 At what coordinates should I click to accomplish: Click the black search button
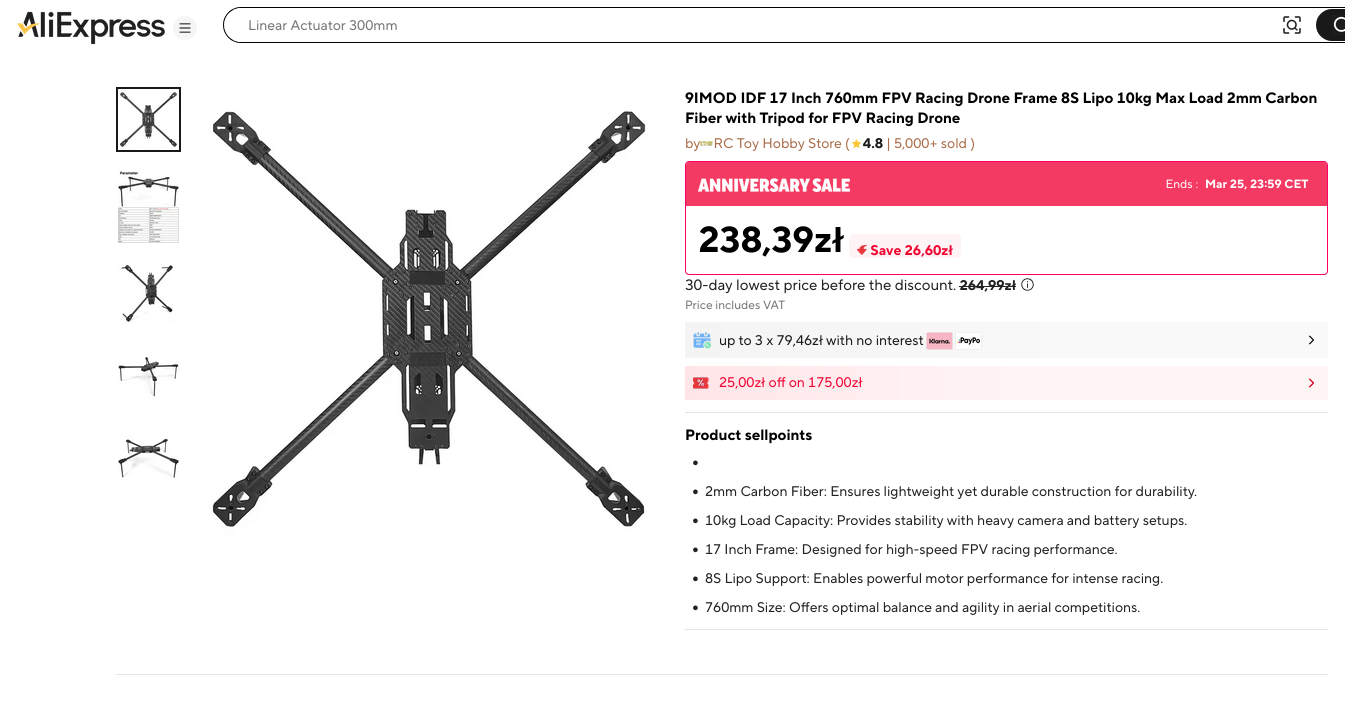(1333, 26)
